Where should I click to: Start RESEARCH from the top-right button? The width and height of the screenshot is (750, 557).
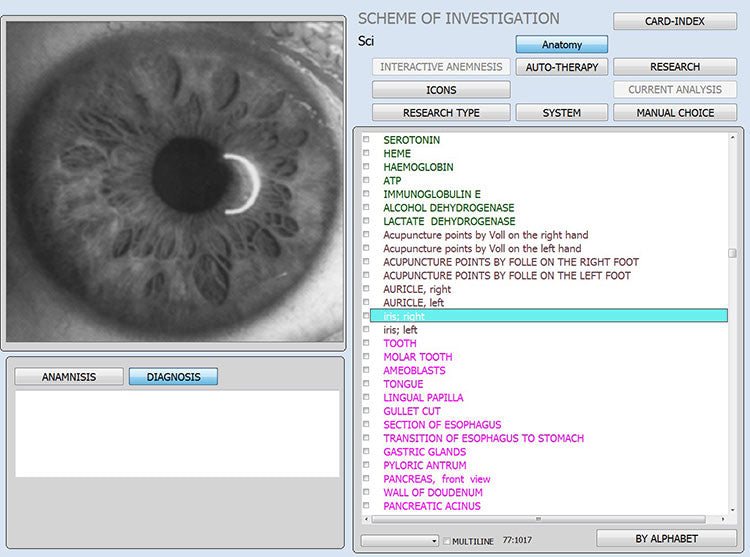click(674, 67)
